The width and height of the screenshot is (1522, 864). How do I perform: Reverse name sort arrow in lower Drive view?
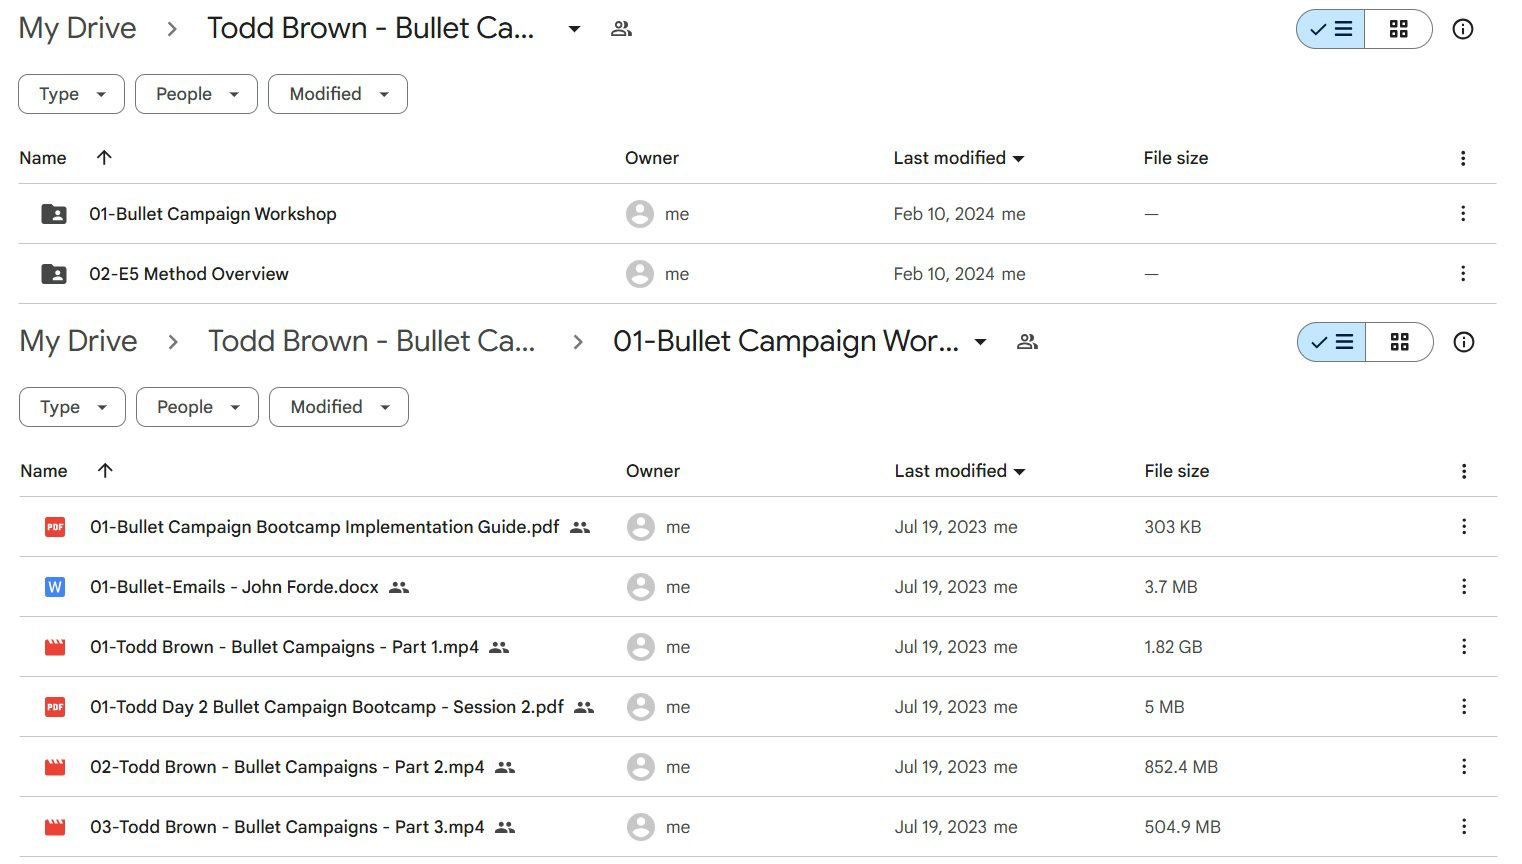coord(105,470)
